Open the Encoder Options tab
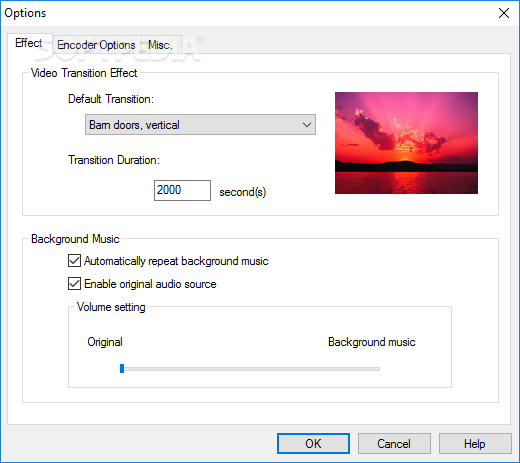The height and width of the screenshot is (463, 520). tap(96, 45)
